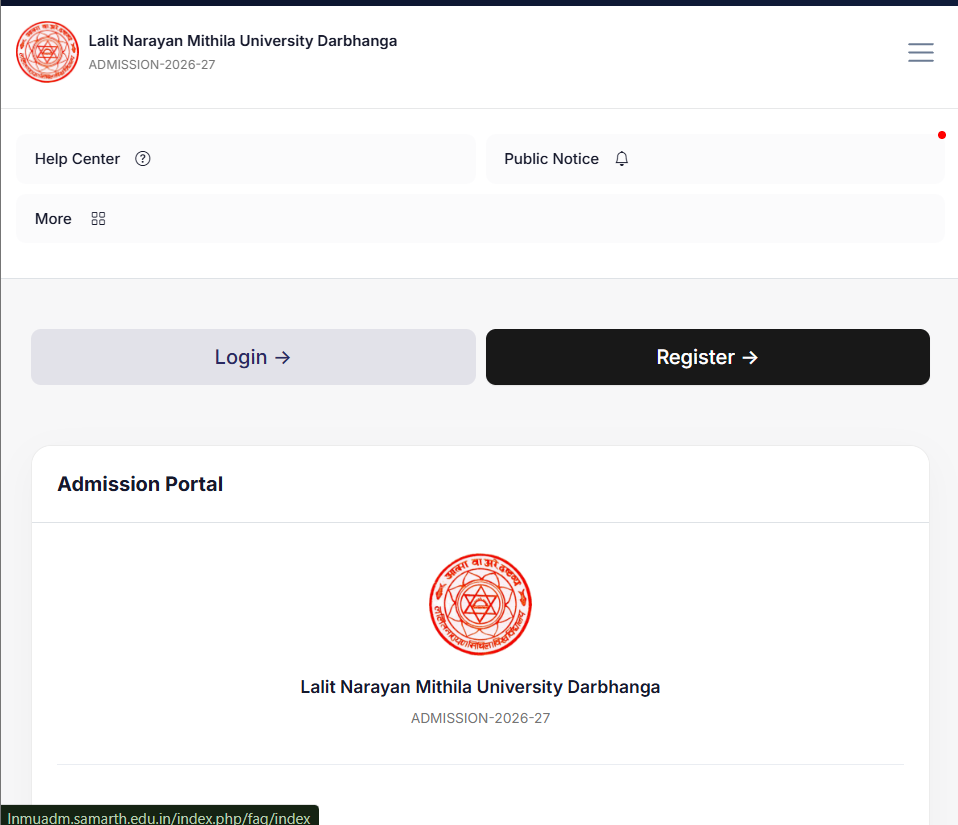Click the university name below the emblem

click(480, 687)
